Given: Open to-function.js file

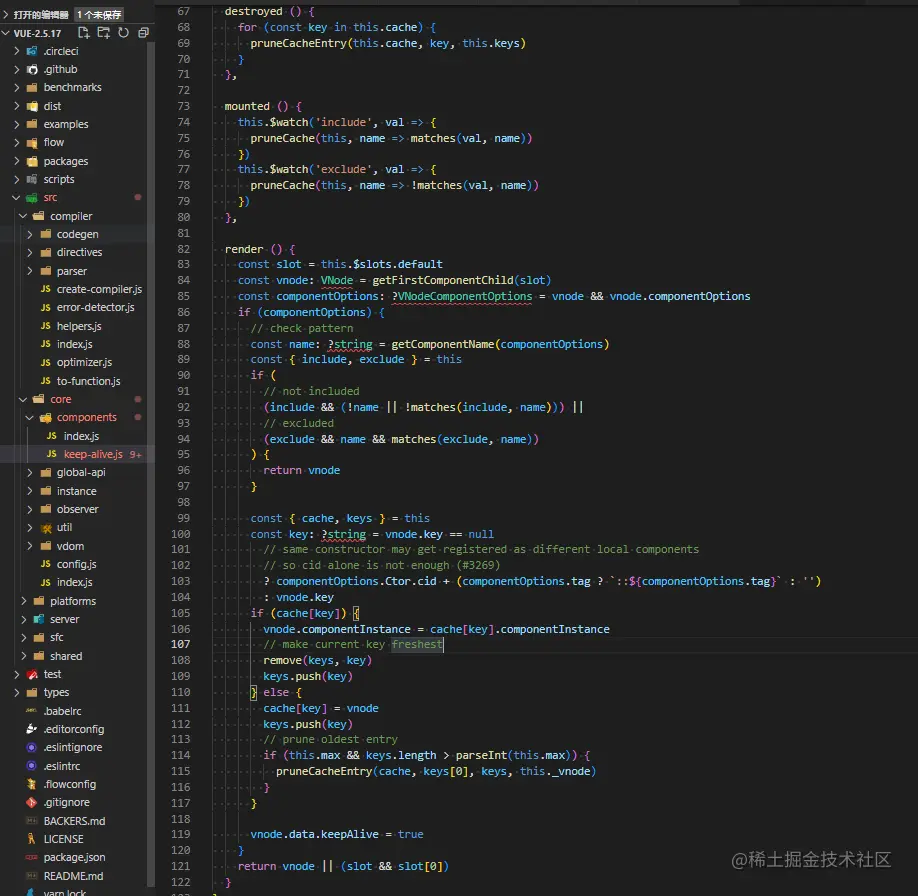Looking at the screenshot, I should pos(88,381).
